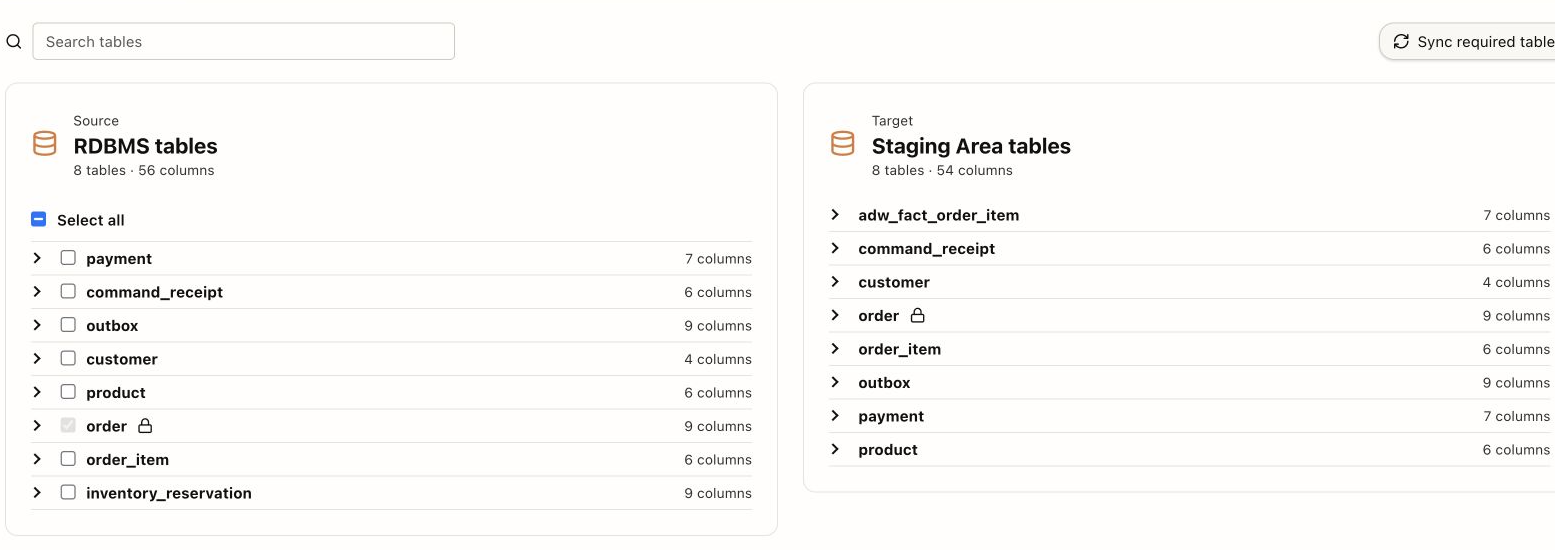The image size is (1555, 550).
Task: Click the '8 tables · 56 columns' summary
Action: tap(144, 170)
